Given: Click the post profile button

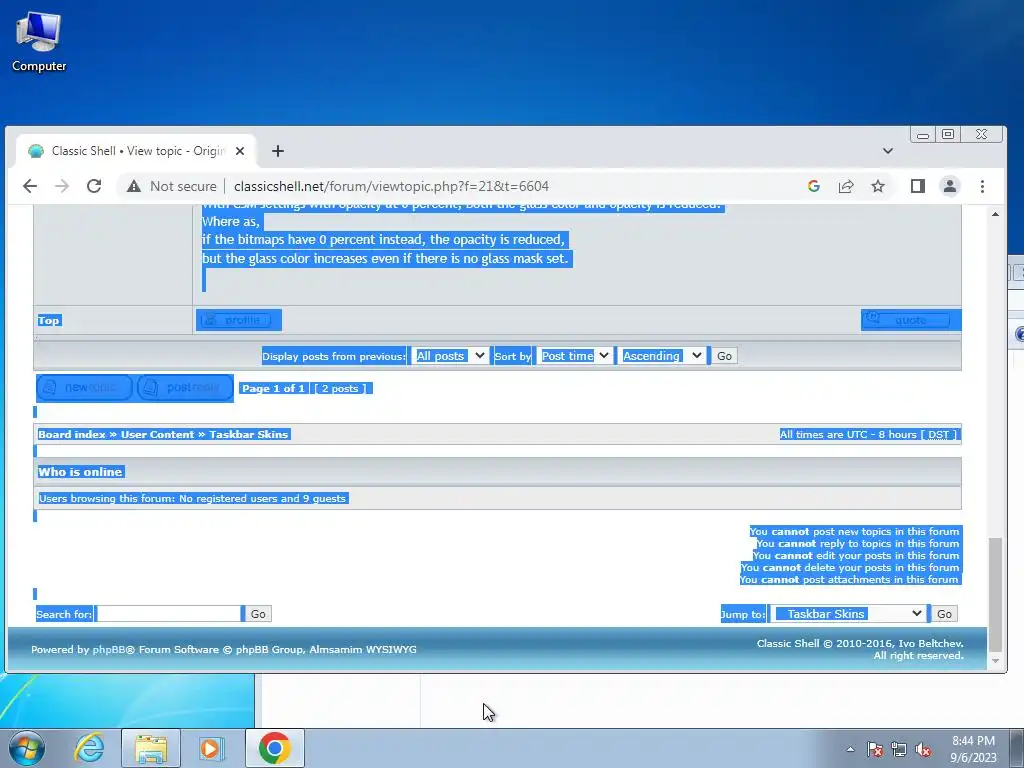Looking at the screenshot, I should click(x=238, y=320).
